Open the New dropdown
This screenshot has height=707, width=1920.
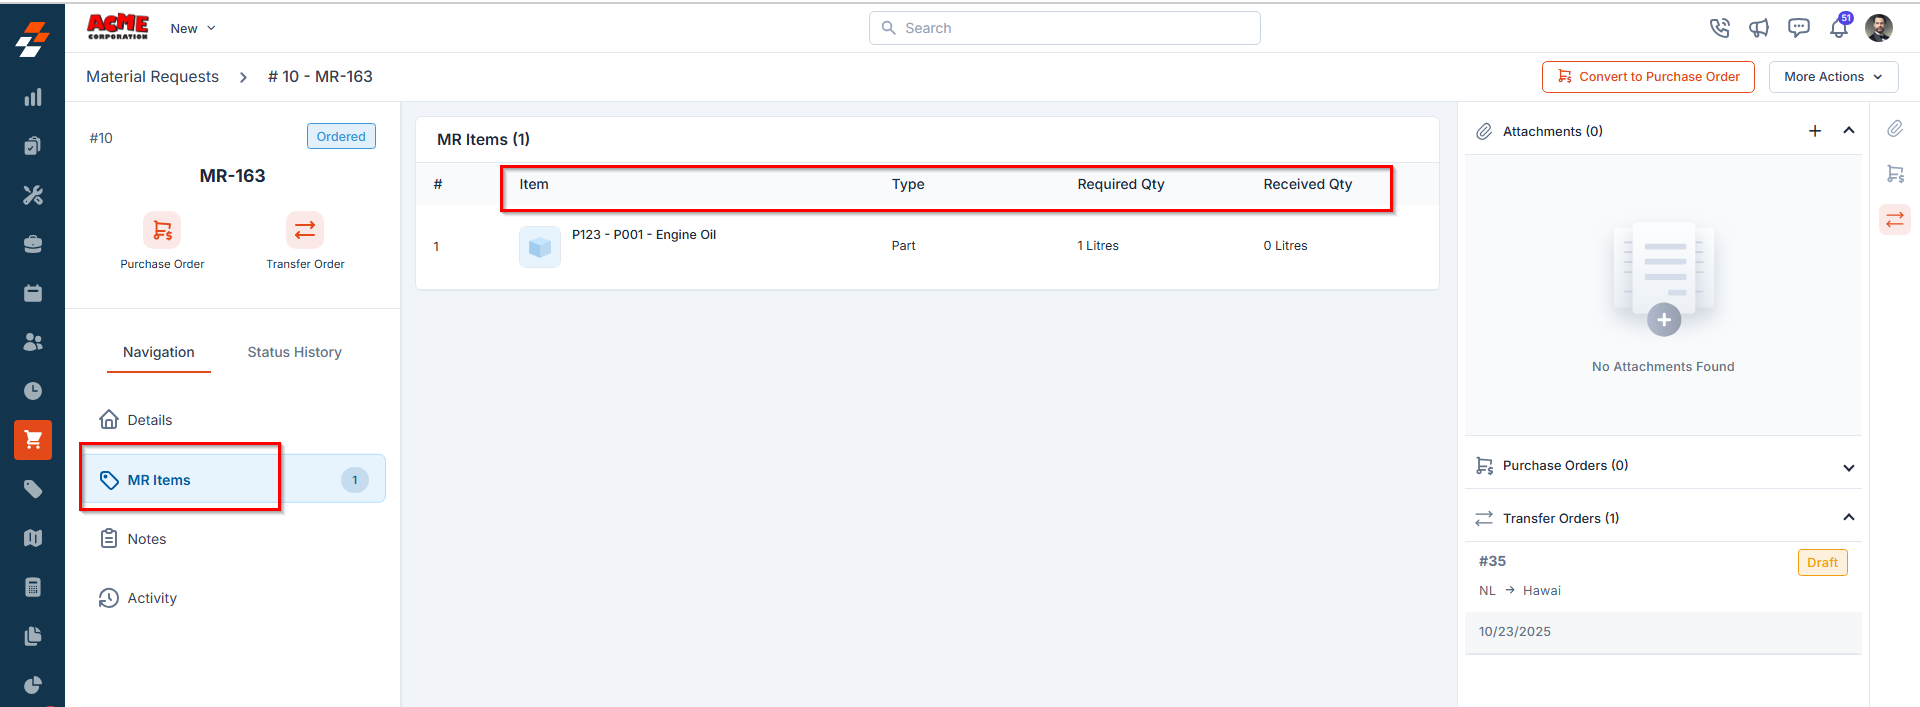point(193,28)
